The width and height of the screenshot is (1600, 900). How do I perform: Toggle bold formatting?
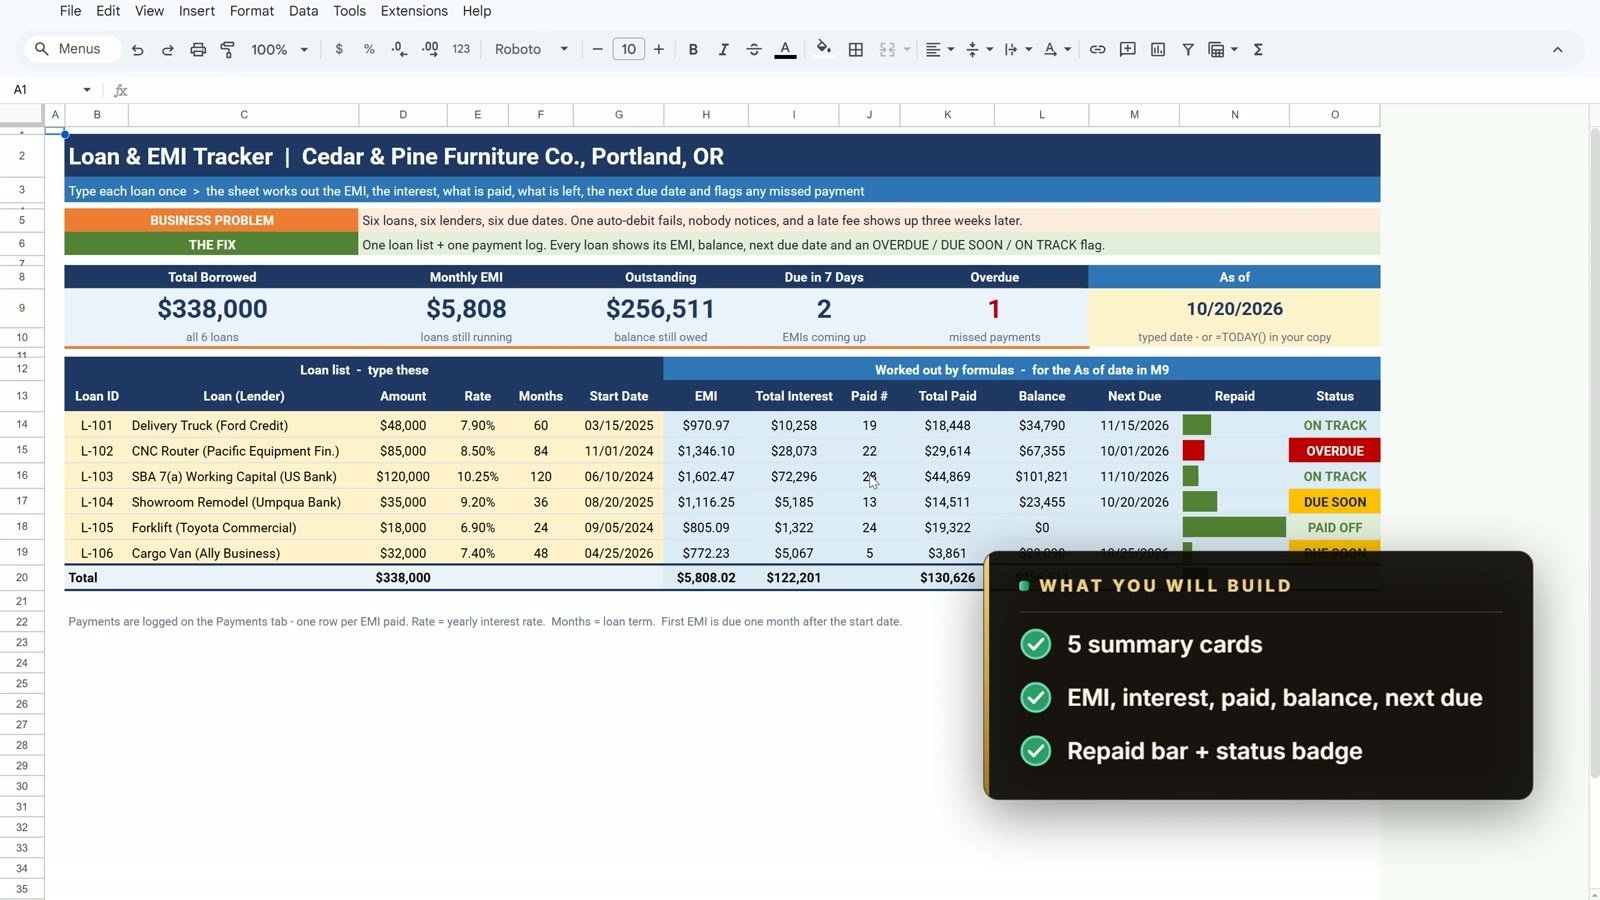[x=693, y=49]
